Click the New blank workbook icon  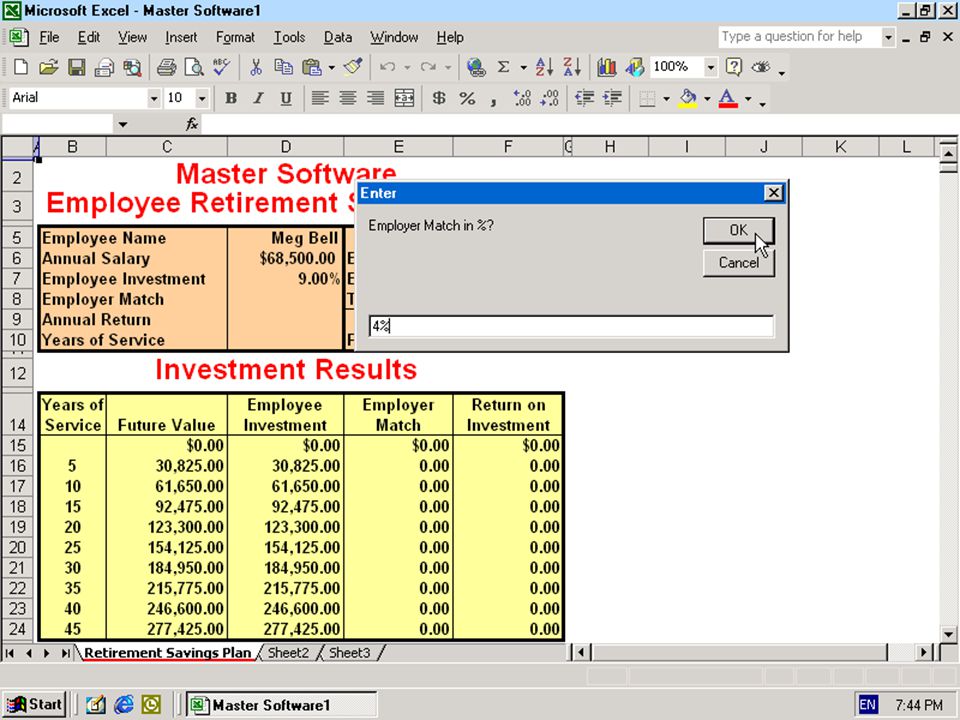[21, 67]
